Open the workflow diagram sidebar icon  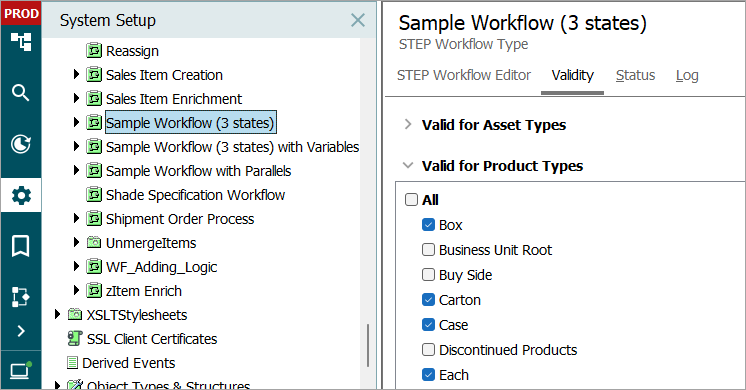click(20, 297)
